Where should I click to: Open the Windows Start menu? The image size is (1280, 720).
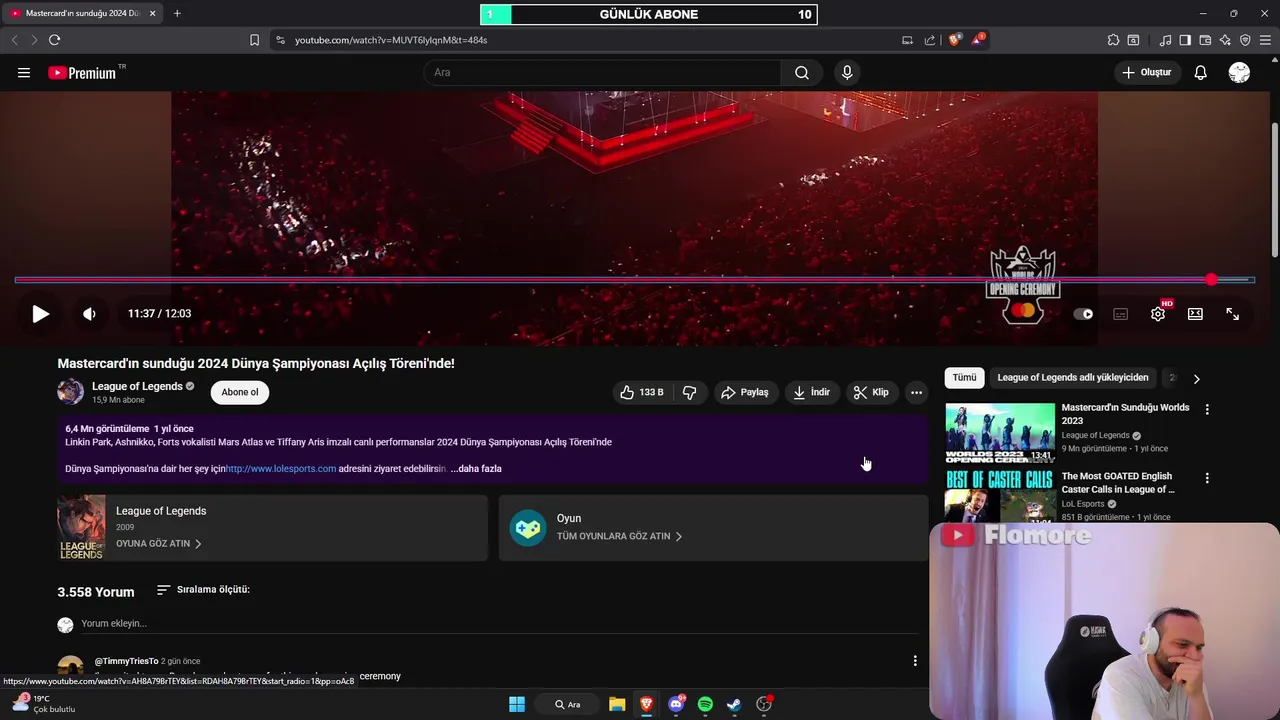click(517, 704)
